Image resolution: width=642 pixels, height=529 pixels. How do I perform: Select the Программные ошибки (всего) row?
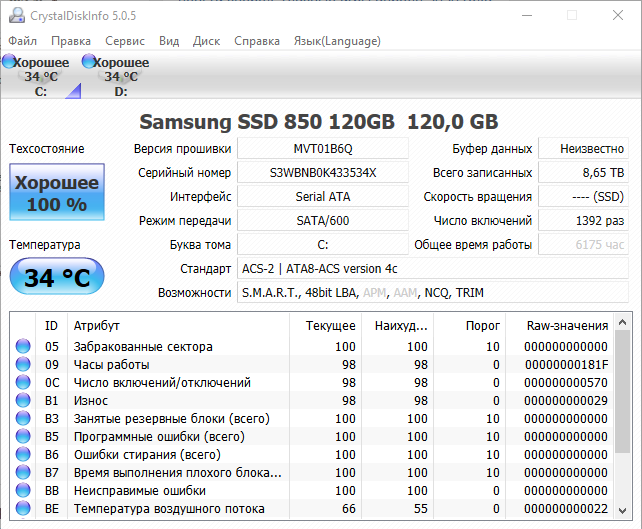point(312,436)
